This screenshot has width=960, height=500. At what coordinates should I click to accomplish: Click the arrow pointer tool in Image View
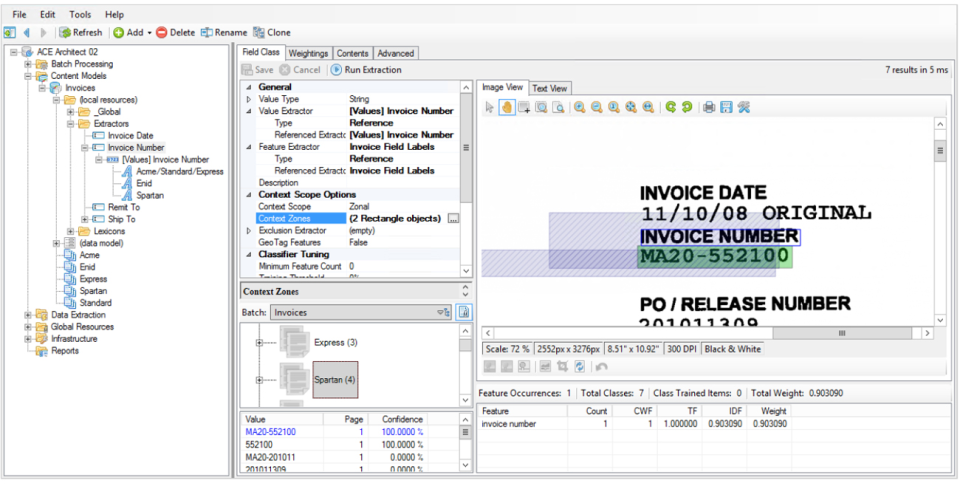[x=490, y=107]
